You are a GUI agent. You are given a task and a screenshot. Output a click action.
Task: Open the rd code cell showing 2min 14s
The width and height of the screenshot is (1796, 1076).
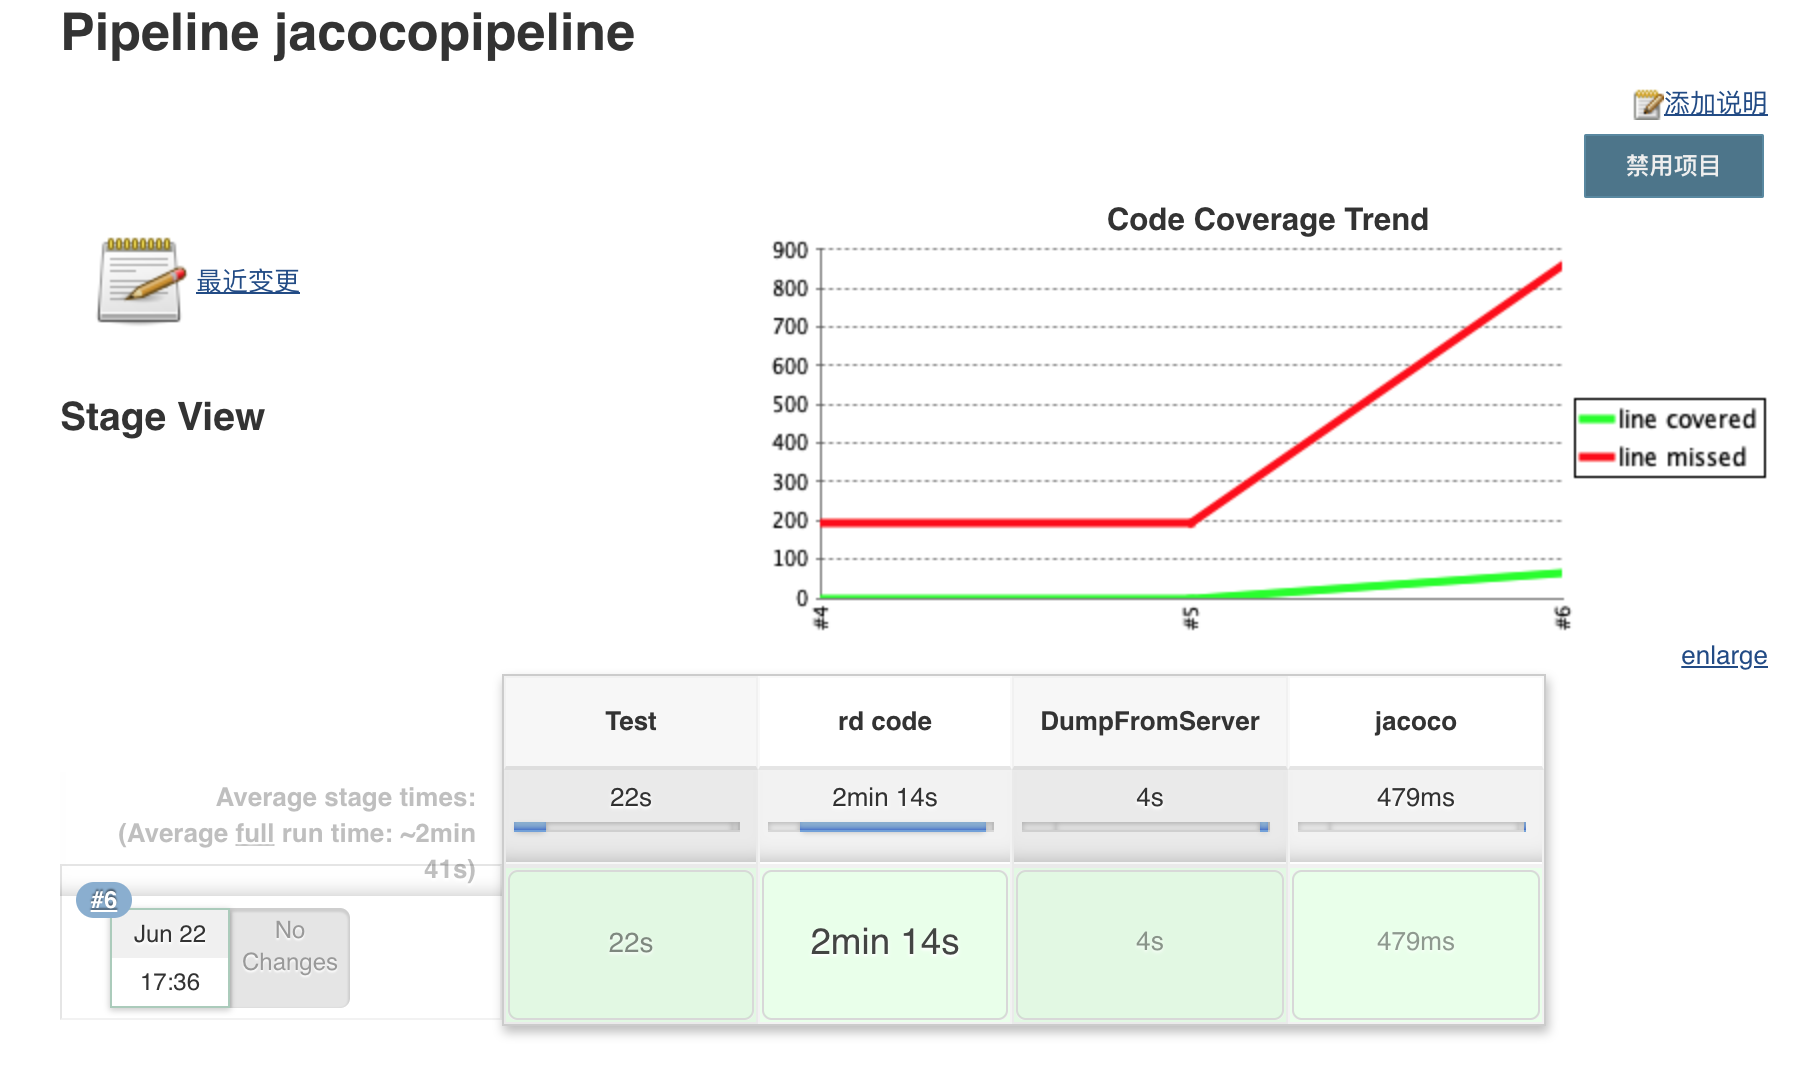pos(883,941)
